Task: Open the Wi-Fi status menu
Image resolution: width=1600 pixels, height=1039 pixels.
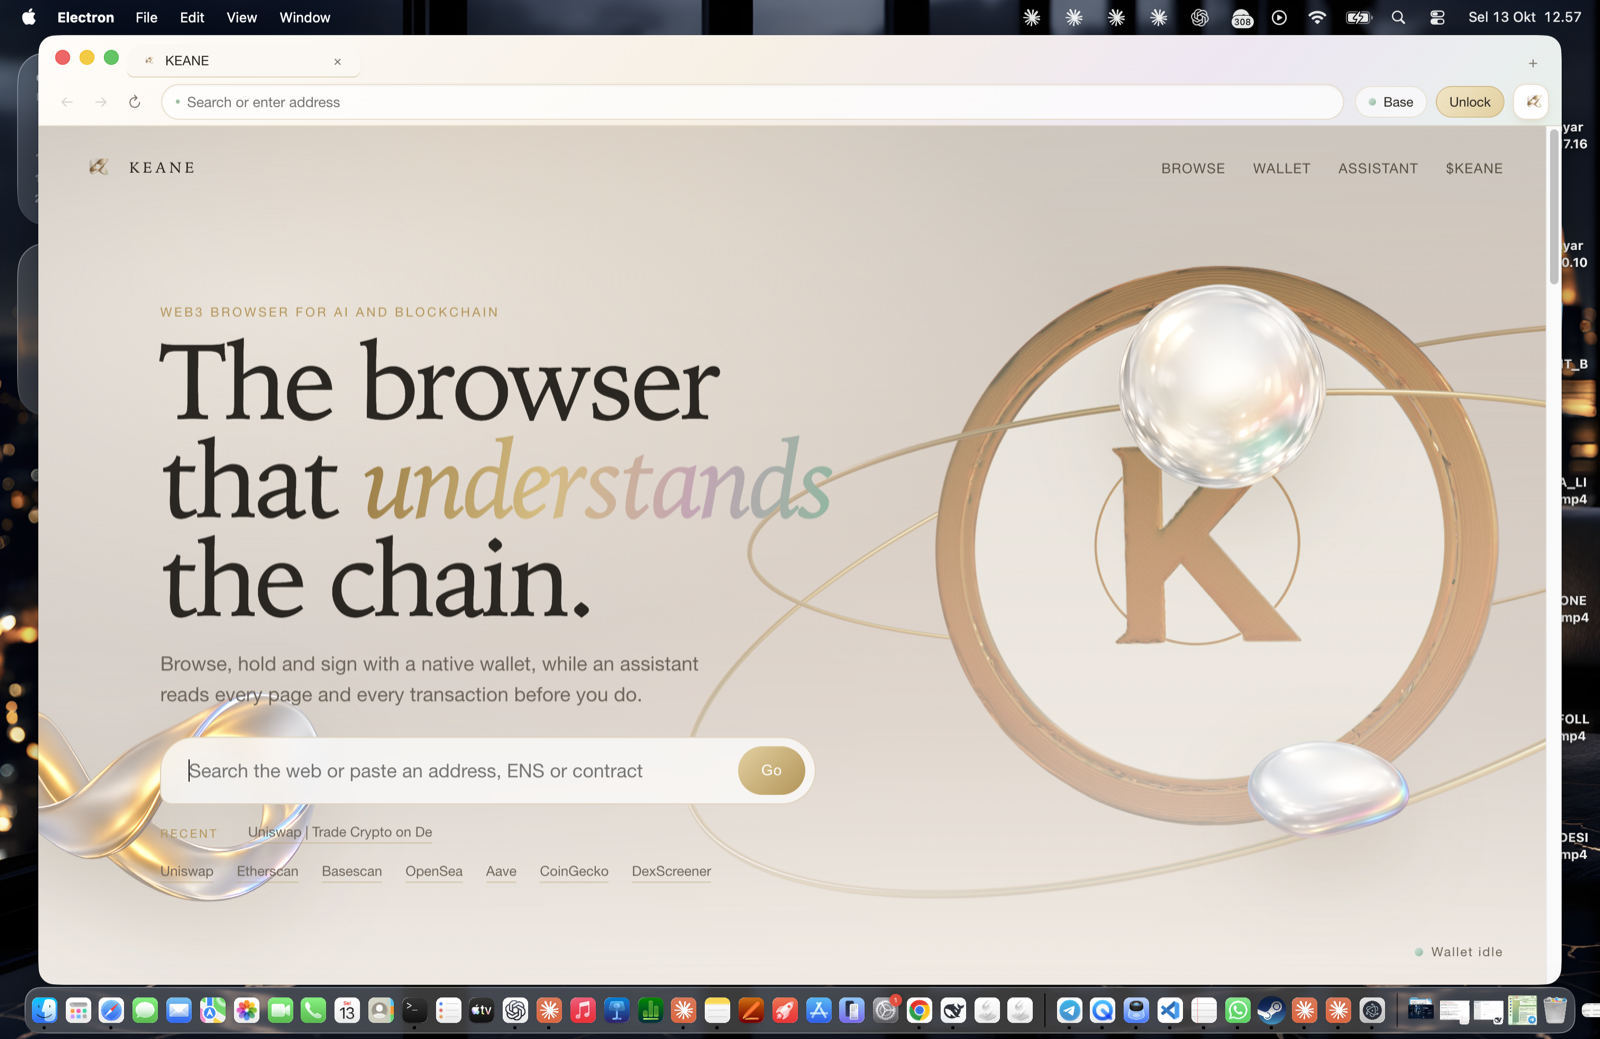Action: pyautogui.click(x=1317, y=17)
